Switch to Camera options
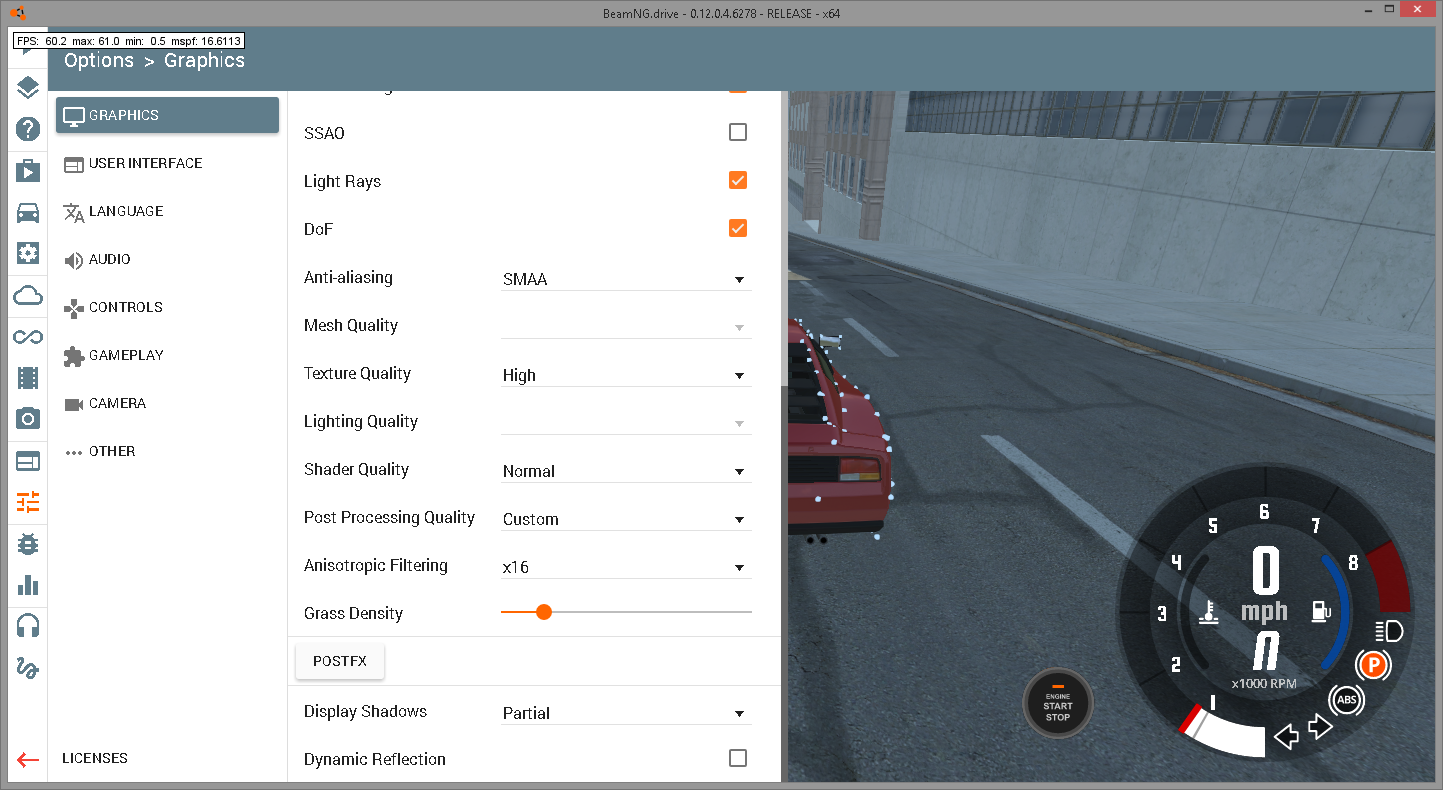Viewport: 1443px width, 790px height. (x=167, y=403)
